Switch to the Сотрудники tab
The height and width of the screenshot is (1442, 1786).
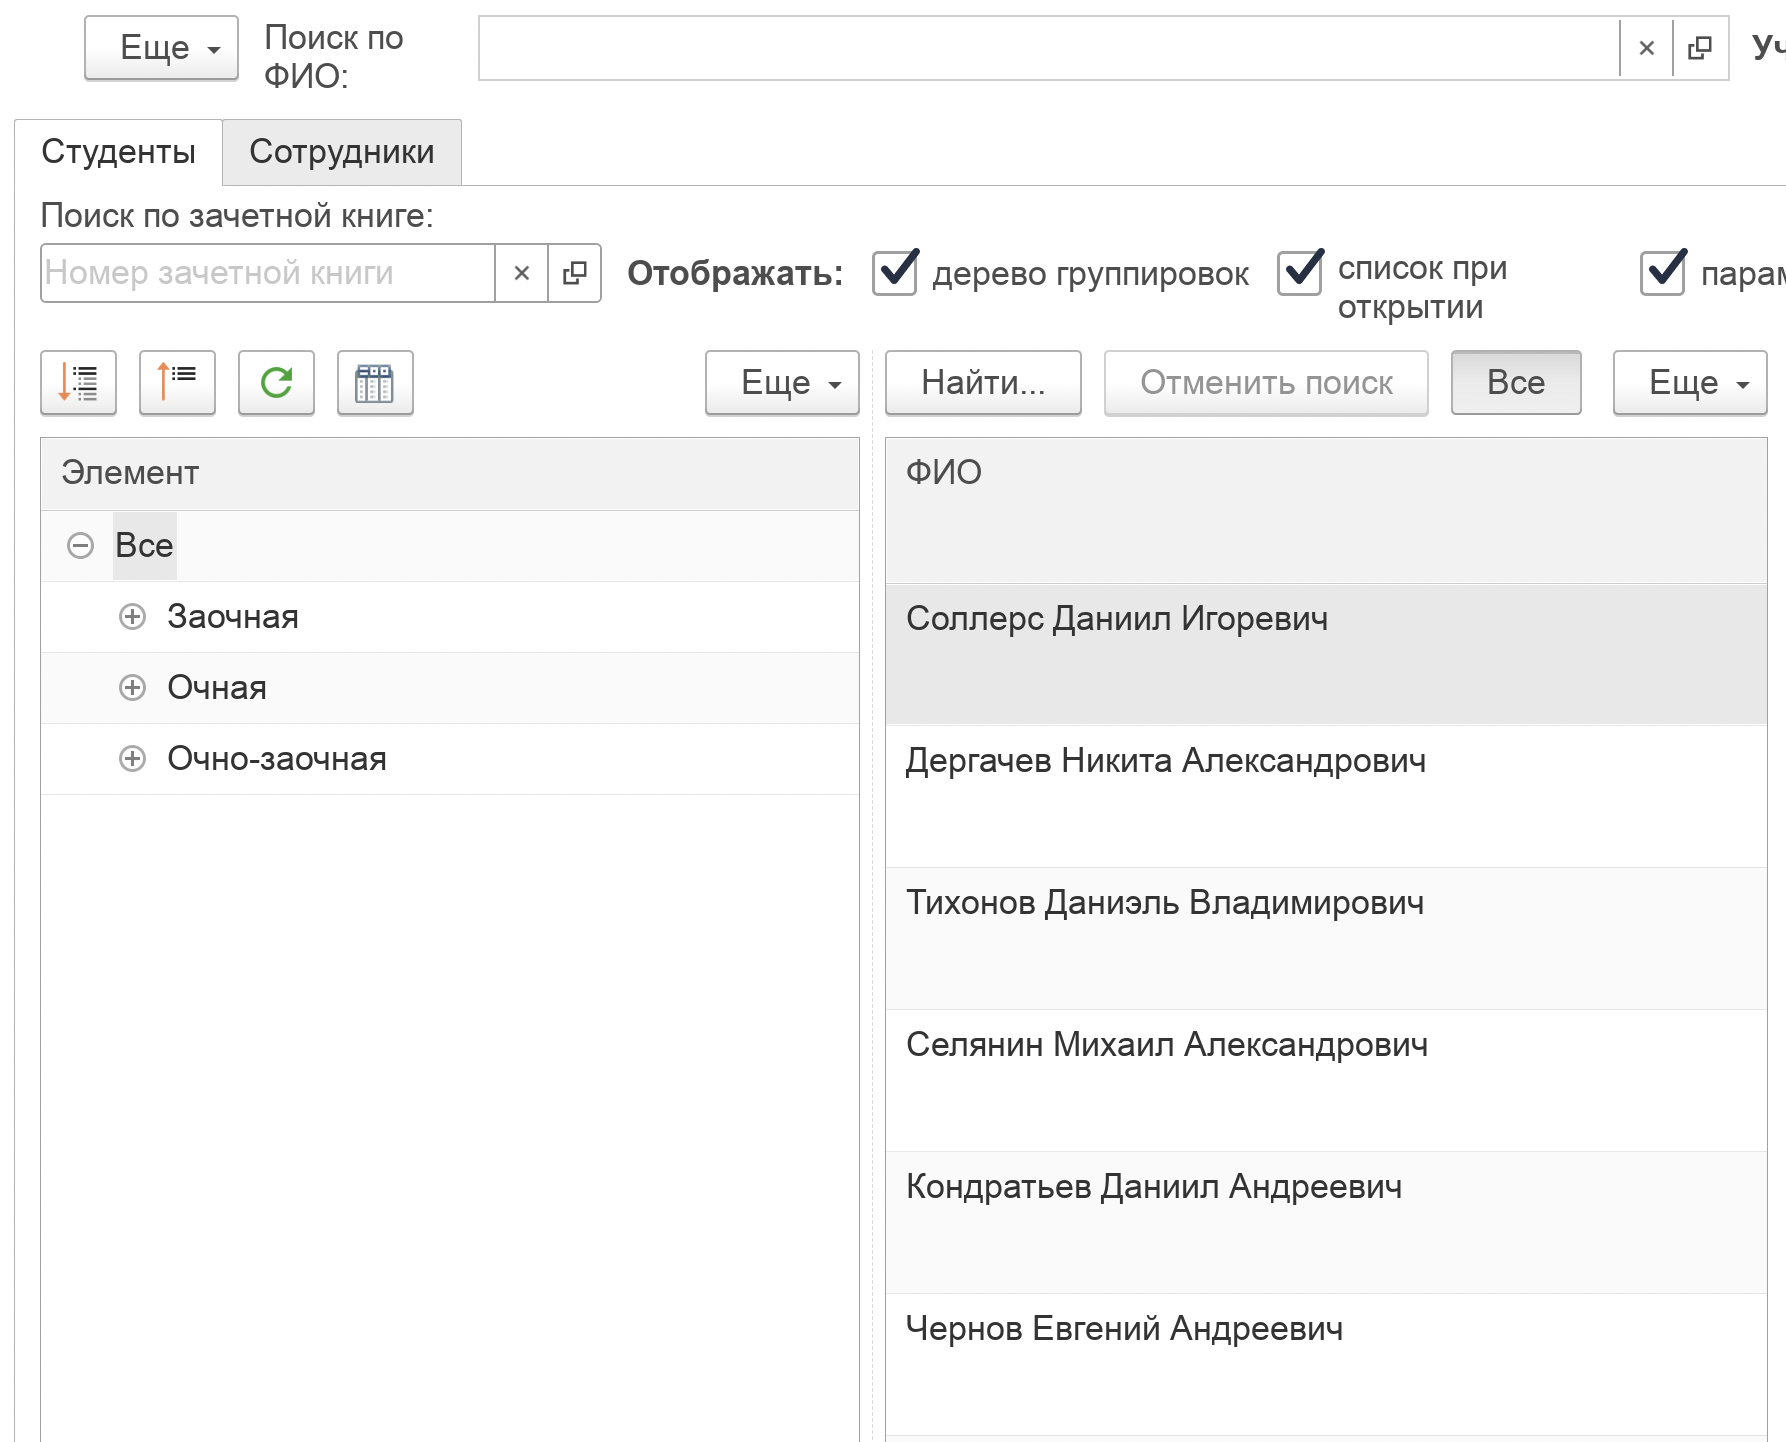pos(341,152)
